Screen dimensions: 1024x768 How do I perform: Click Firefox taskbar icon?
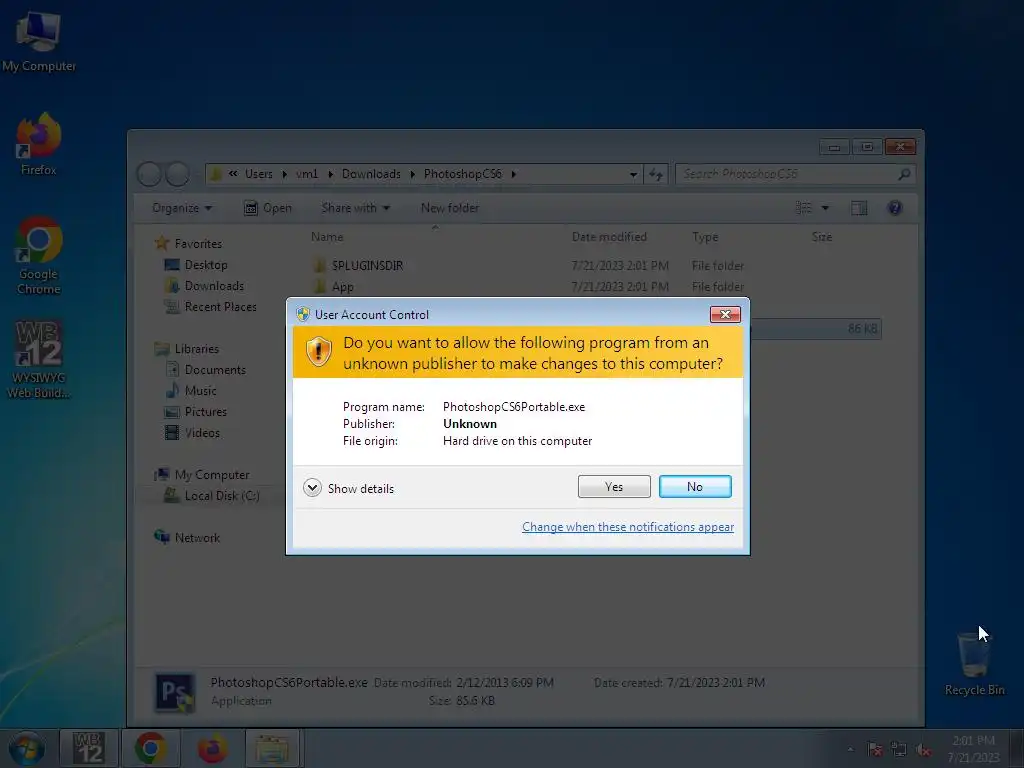(212, 748)
